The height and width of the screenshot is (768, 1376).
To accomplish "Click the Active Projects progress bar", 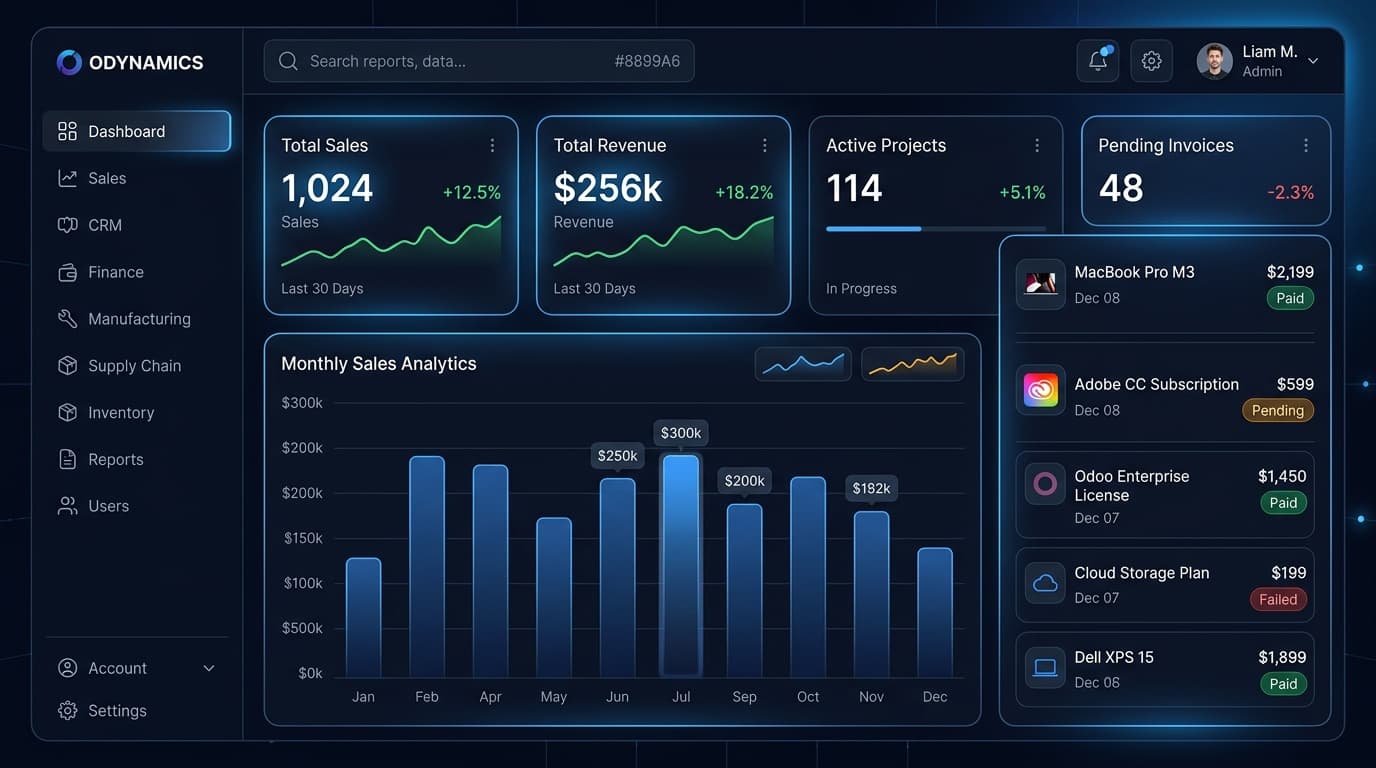I will click(x=936, y=229).
